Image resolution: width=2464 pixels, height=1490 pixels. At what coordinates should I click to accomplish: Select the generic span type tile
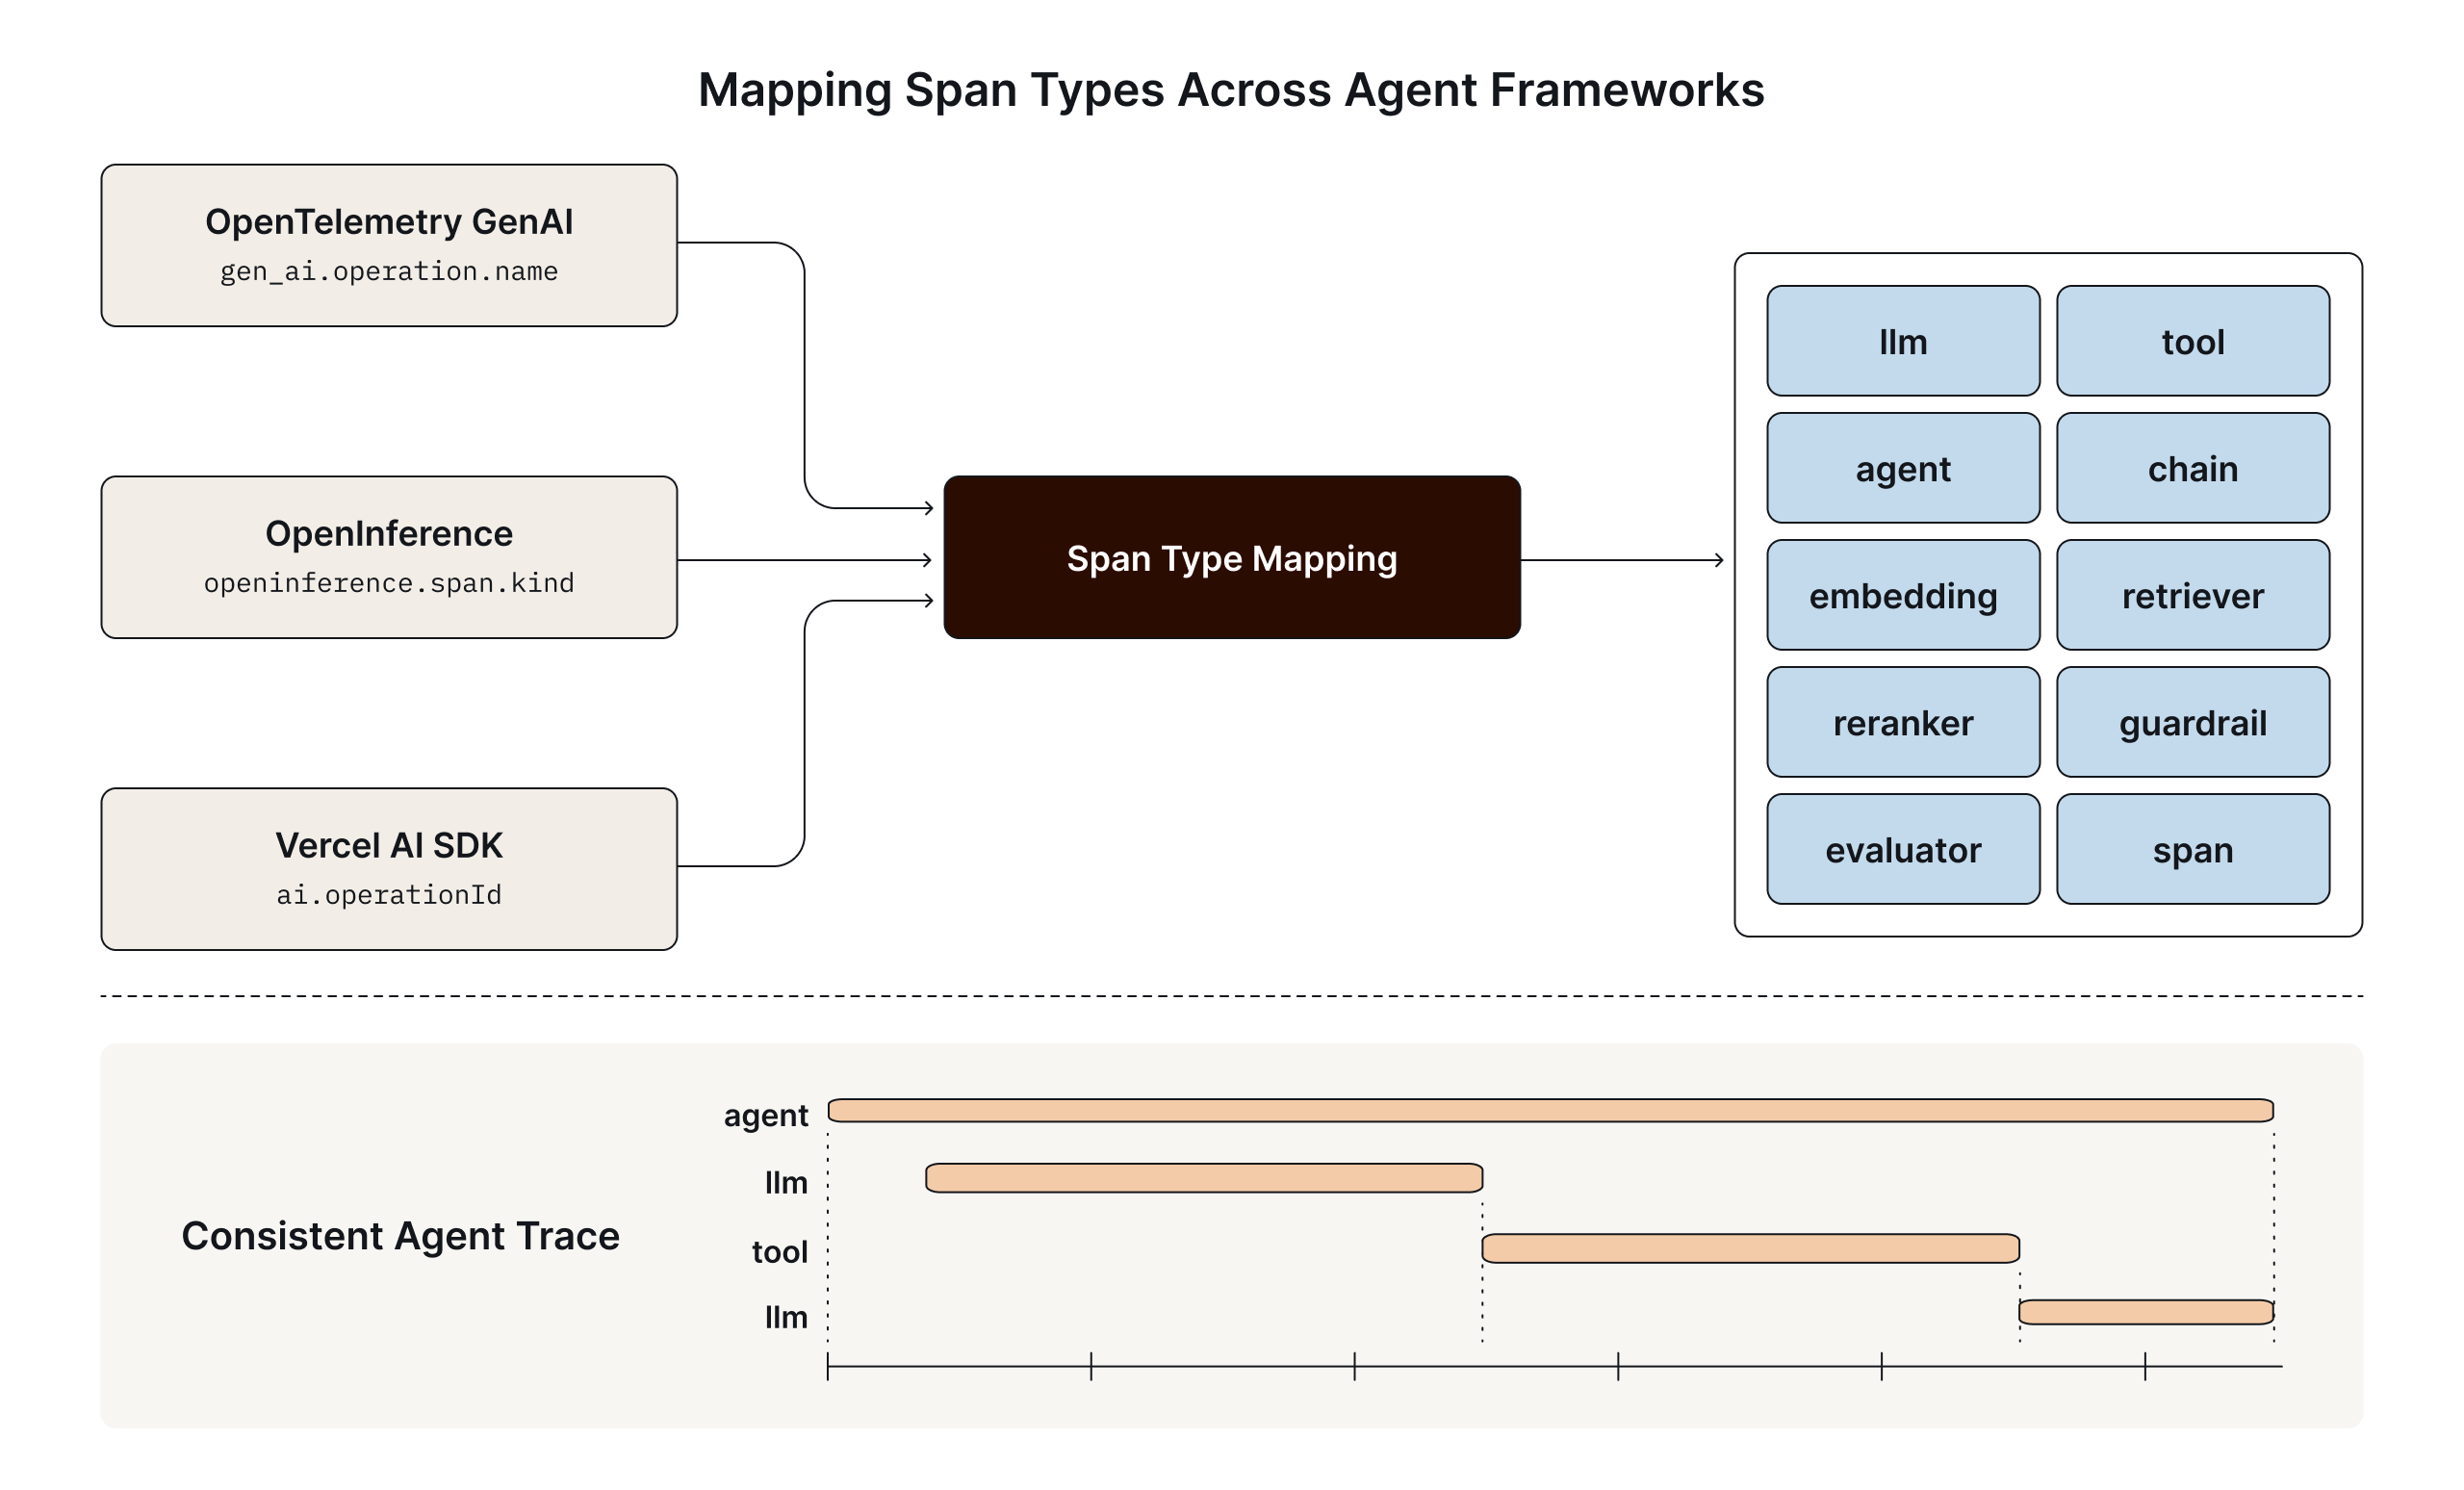(x=2193, y=849)
